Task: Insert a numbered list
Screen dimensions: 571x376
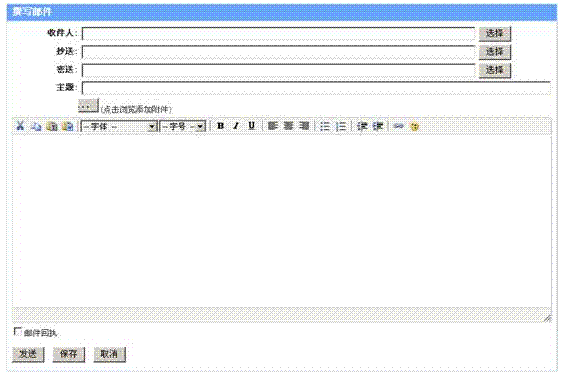Action: point(341,126)
